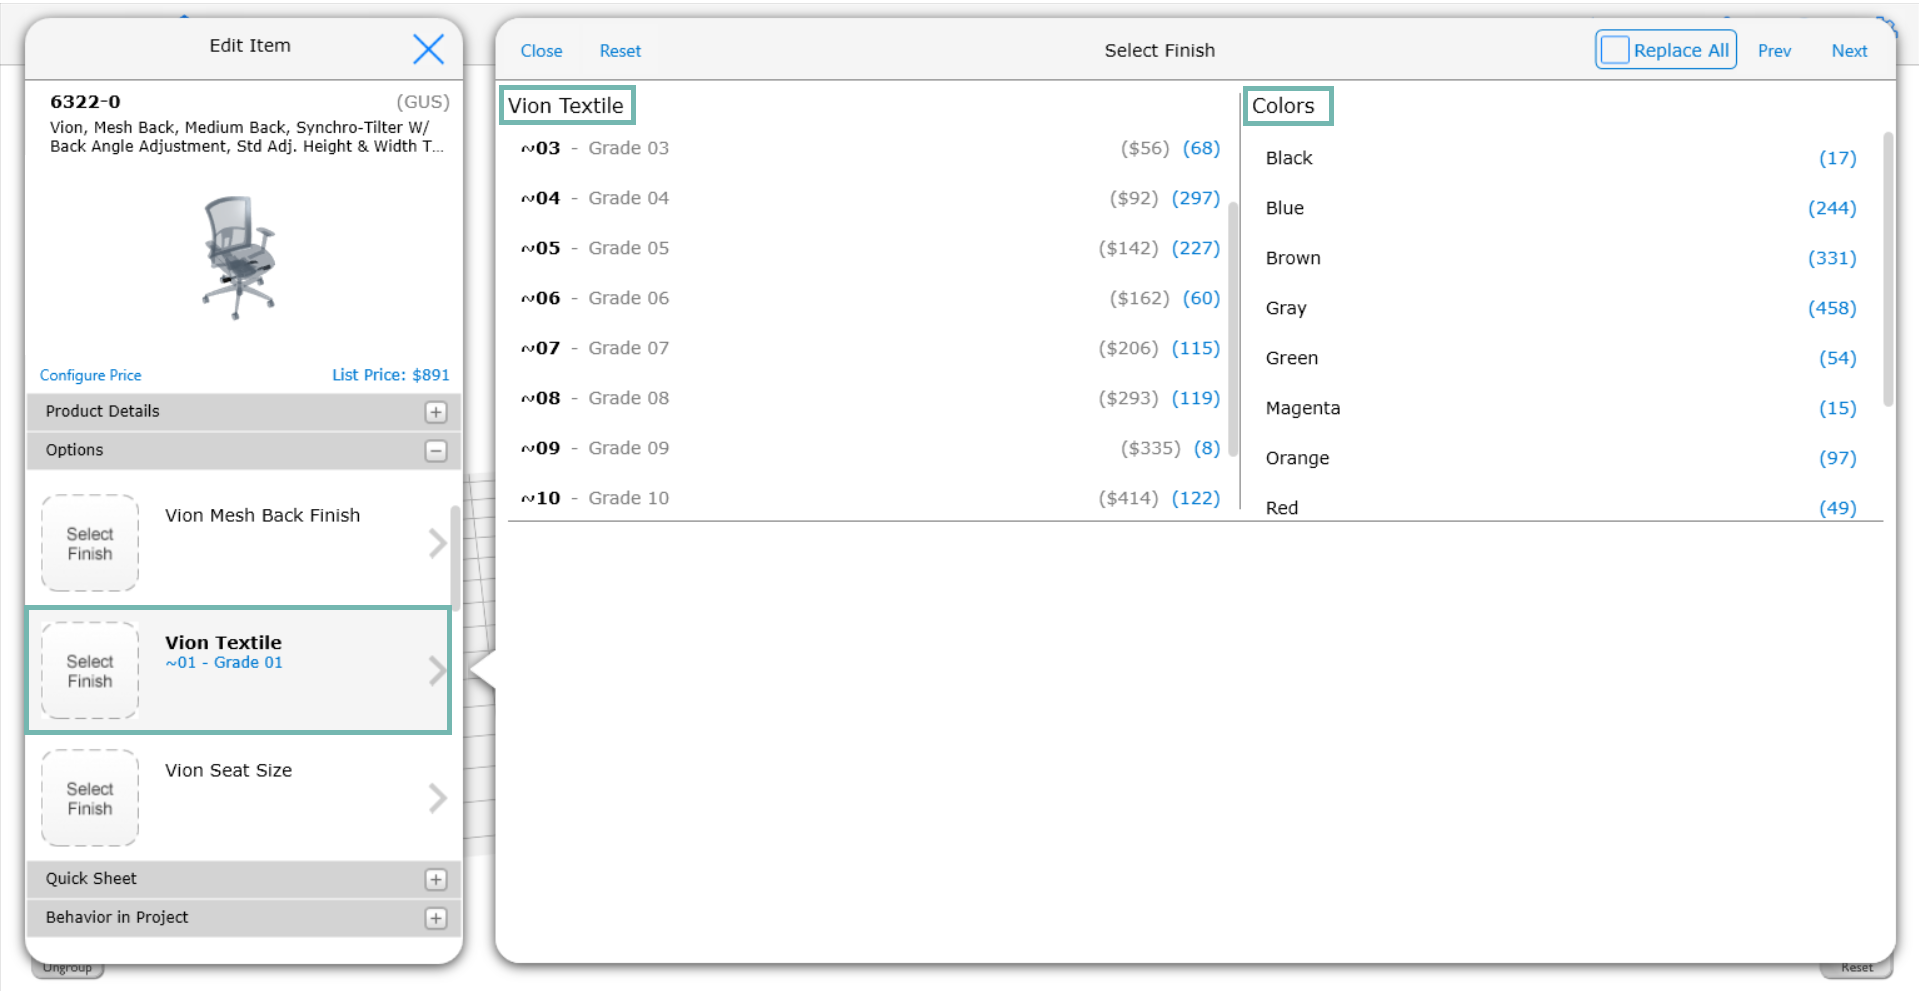The image size is (1919, 991).
Task: Select Grade 06 textile
Action: pos(870,298)
